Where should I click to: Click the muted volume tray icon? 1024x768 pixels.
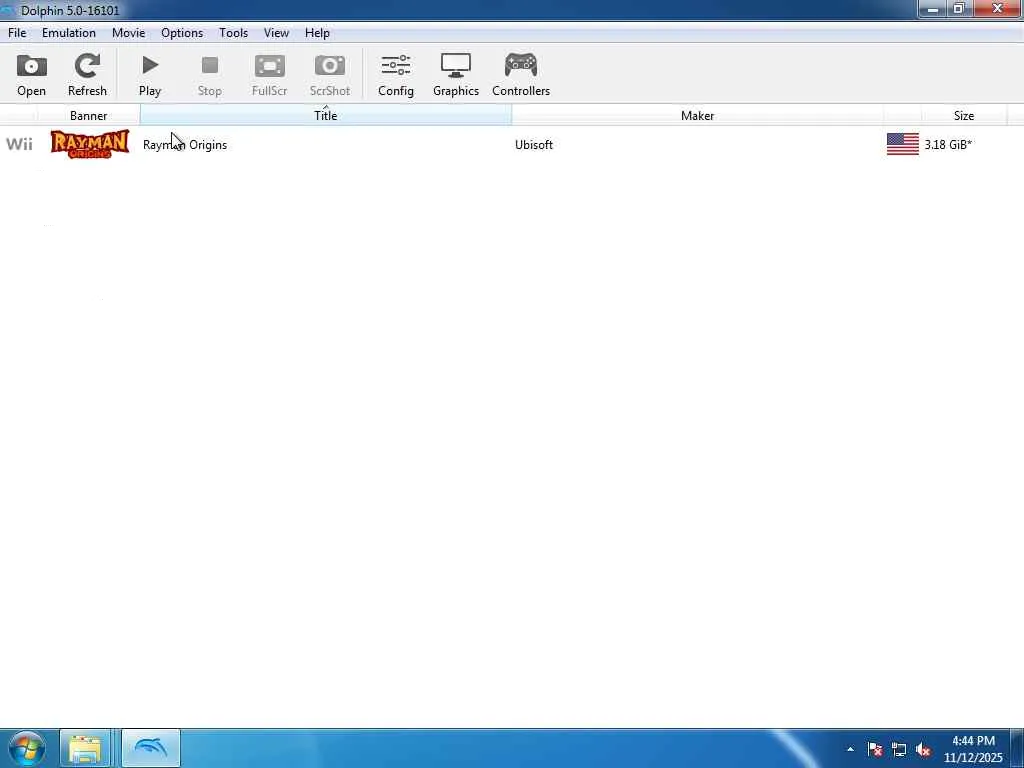click(923, 749)
